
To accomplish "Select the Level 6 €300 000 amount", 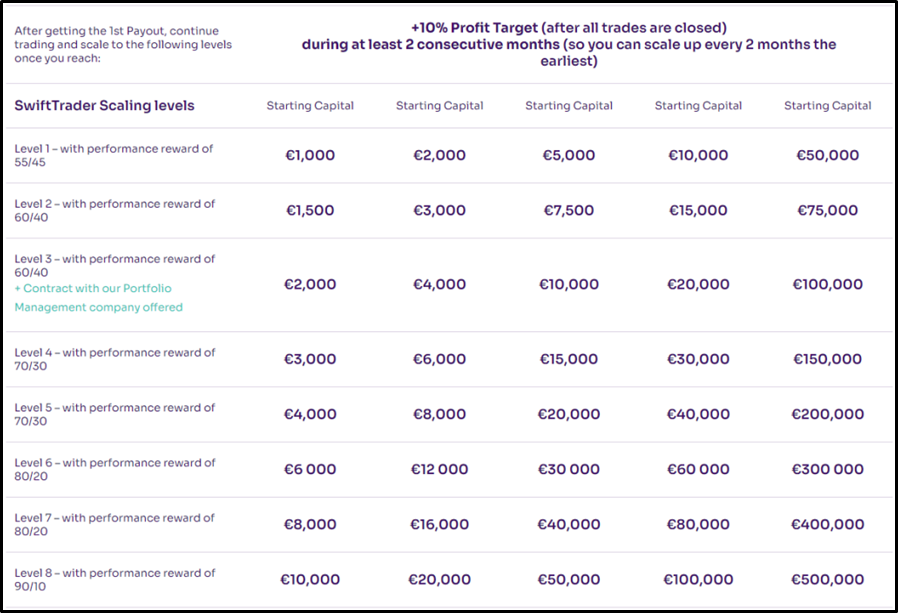I will pyautogui.click(x=828, y=469).
